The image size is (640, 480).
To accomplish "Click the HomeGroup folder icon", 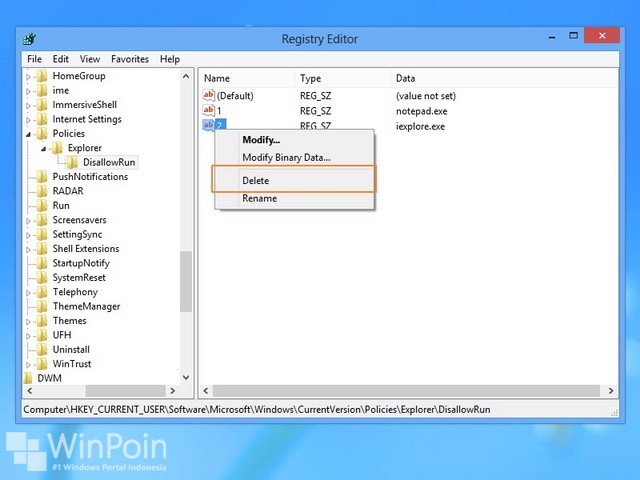I will [x=42, y=76].
